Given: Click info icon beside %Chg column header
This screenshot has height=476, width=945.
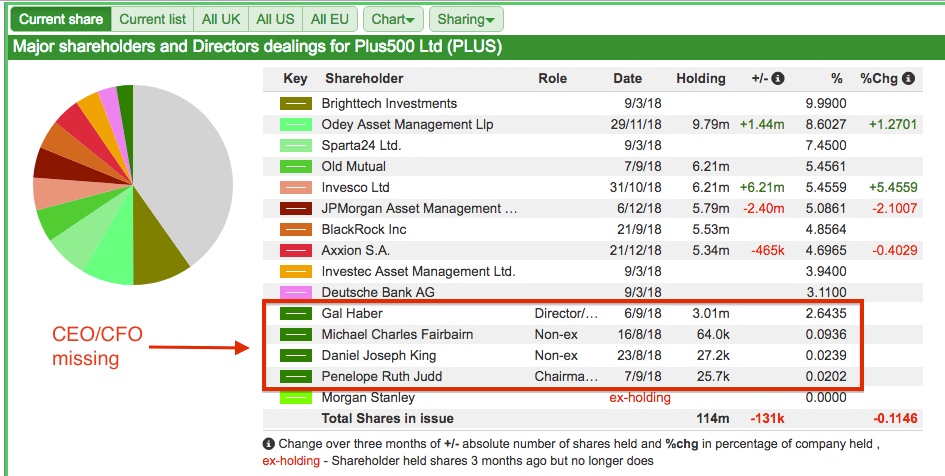Looking at the screenshot, I should (908, 78).
